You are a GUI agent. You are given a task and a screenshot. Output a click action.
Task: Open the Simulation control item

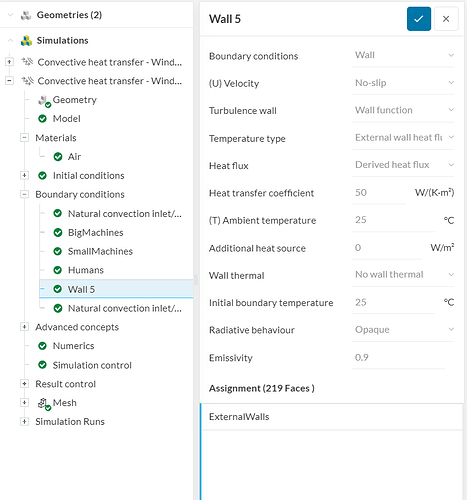click(x=92, y=365)
